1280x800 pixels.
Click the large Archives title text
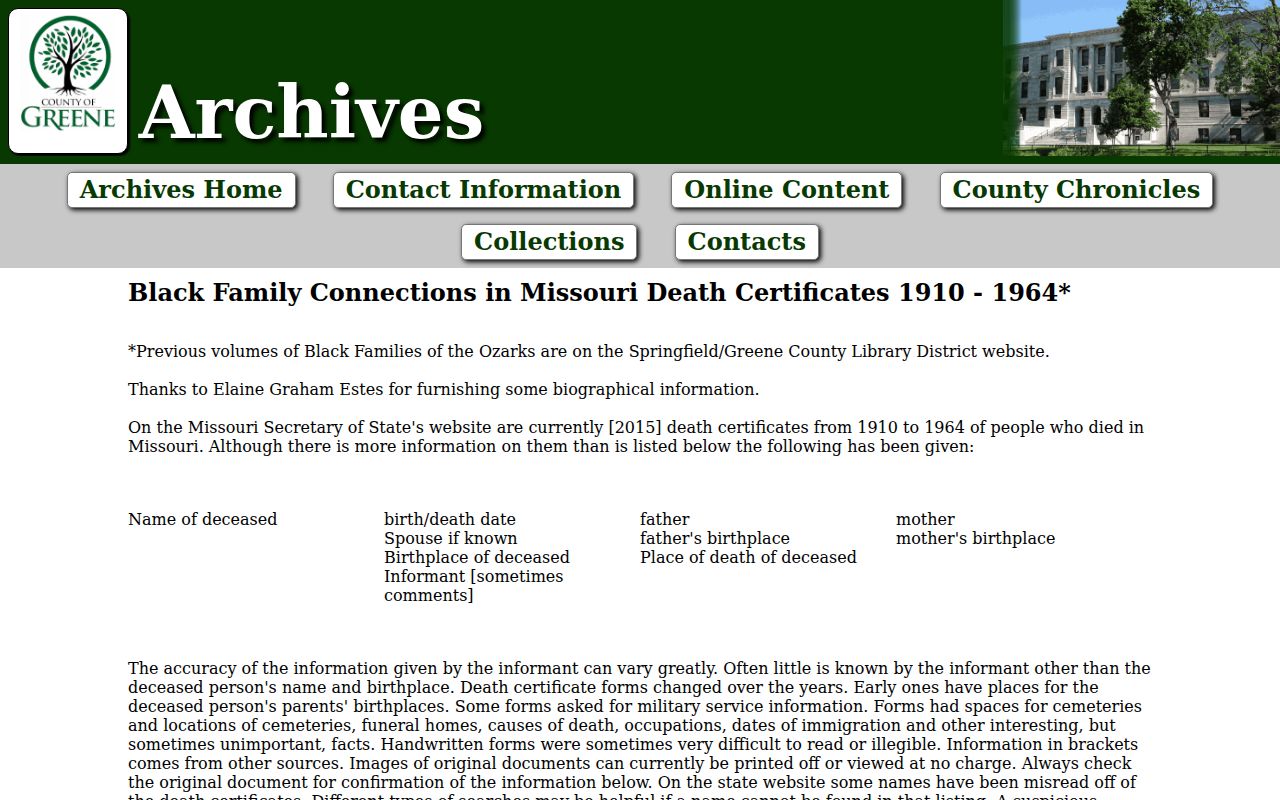[x=311, y=112]
